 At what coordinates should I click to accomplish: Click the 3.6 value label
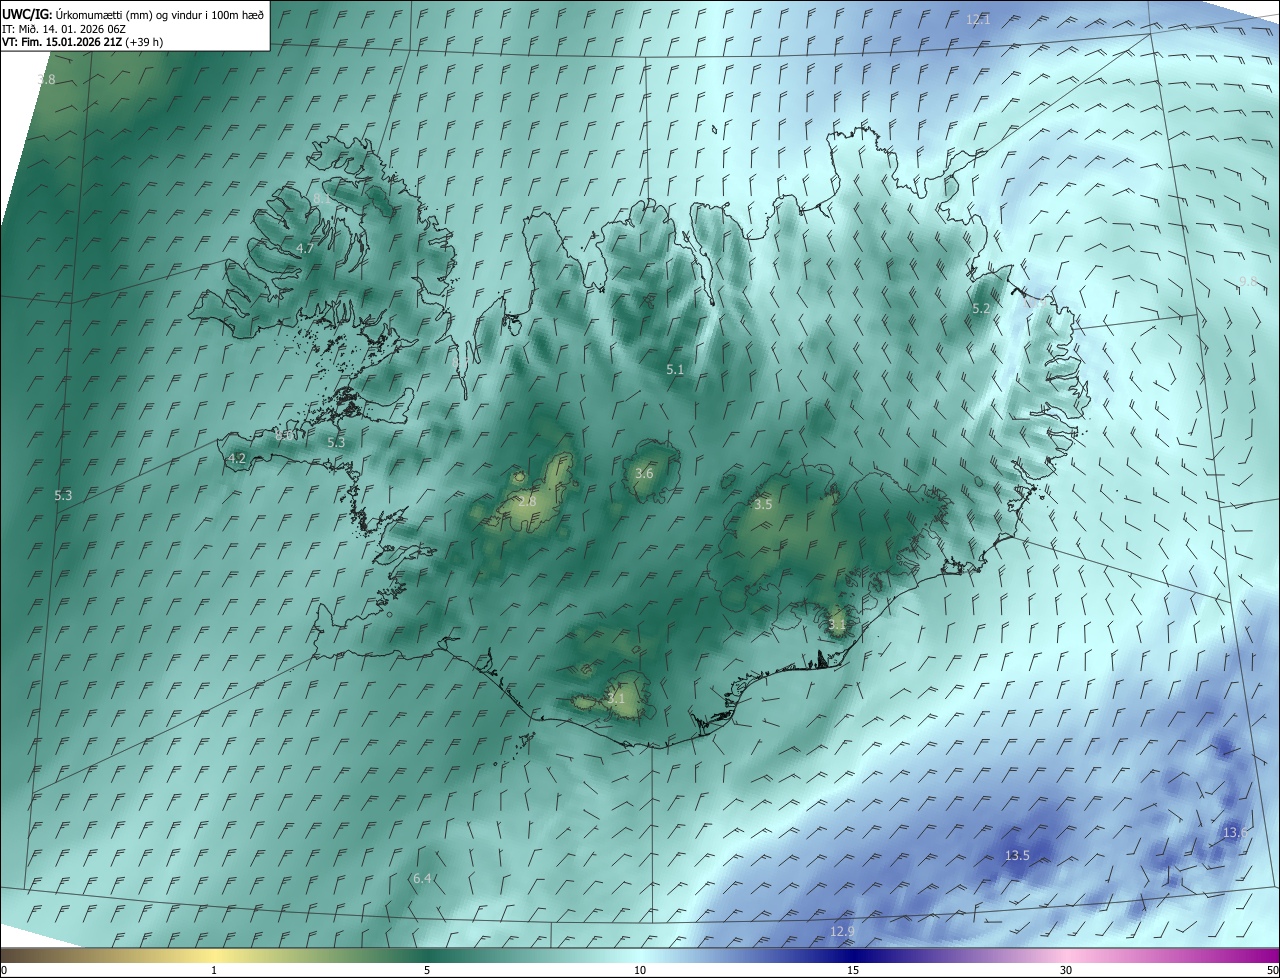pyautogui.click(x=644, y=473)
